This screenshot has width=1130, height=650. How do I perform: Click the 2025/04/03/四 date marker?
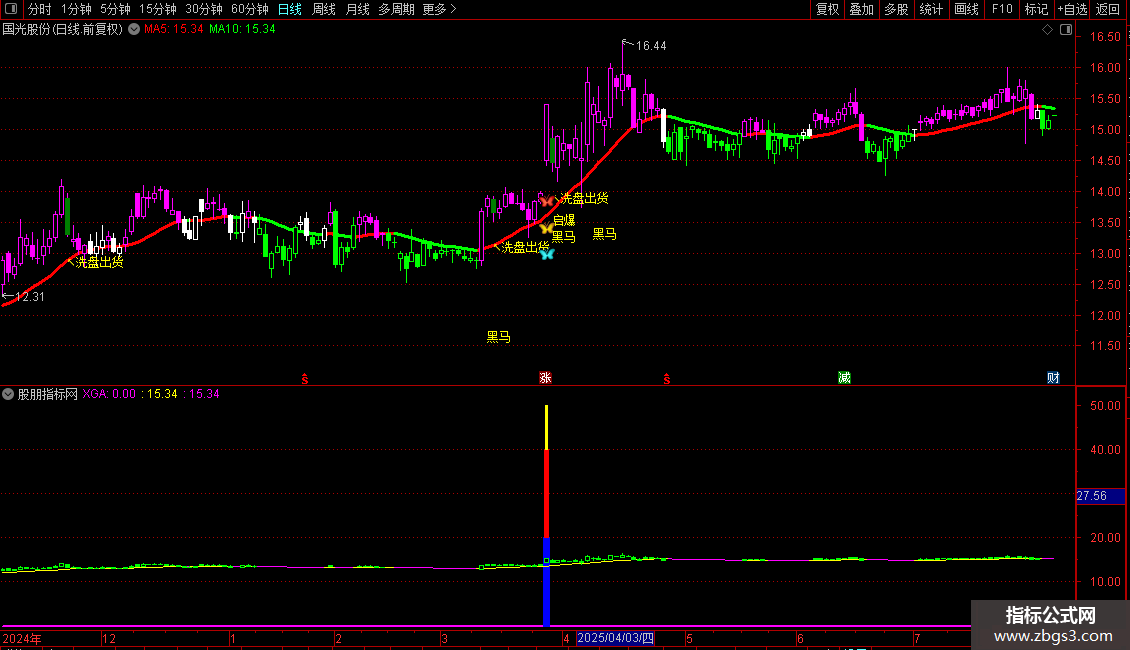click(615, 638)
